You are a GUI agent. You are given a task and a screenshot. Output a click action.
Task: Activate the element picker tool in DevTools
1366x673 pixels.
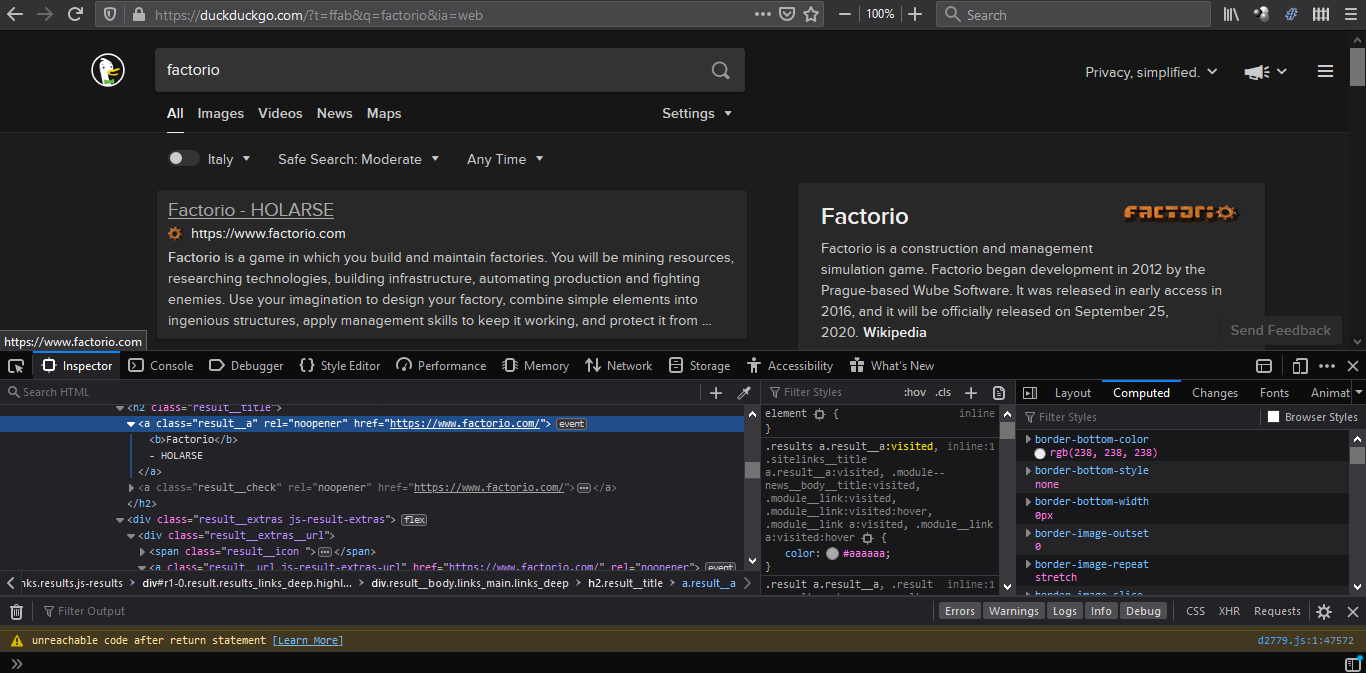(x=16, y=366)
